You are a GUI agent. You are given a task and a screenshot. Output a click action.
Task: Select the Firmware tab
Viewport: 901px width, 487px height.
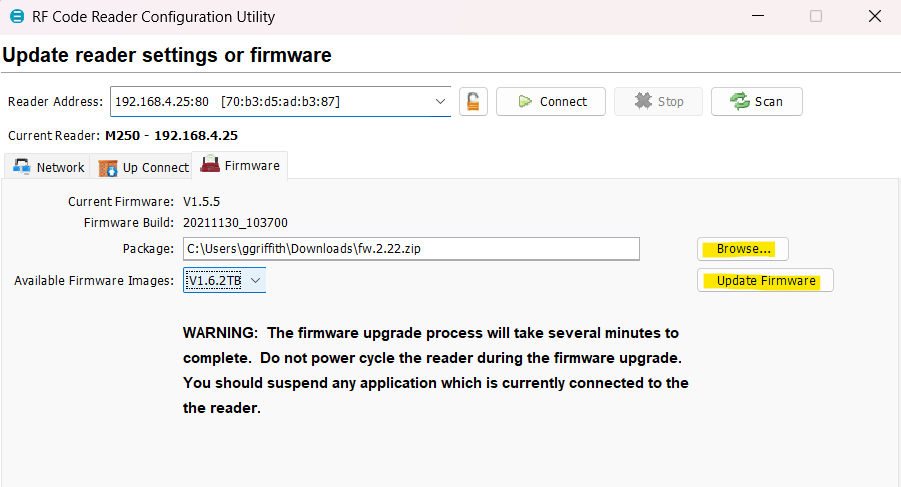click(x=240, y=165)
